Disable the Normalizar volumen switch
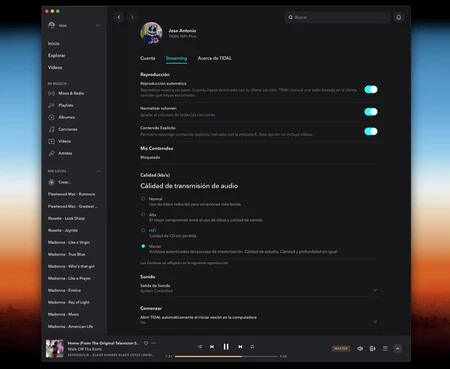This screenshot has width=450, height=369. tap(371, 112)
